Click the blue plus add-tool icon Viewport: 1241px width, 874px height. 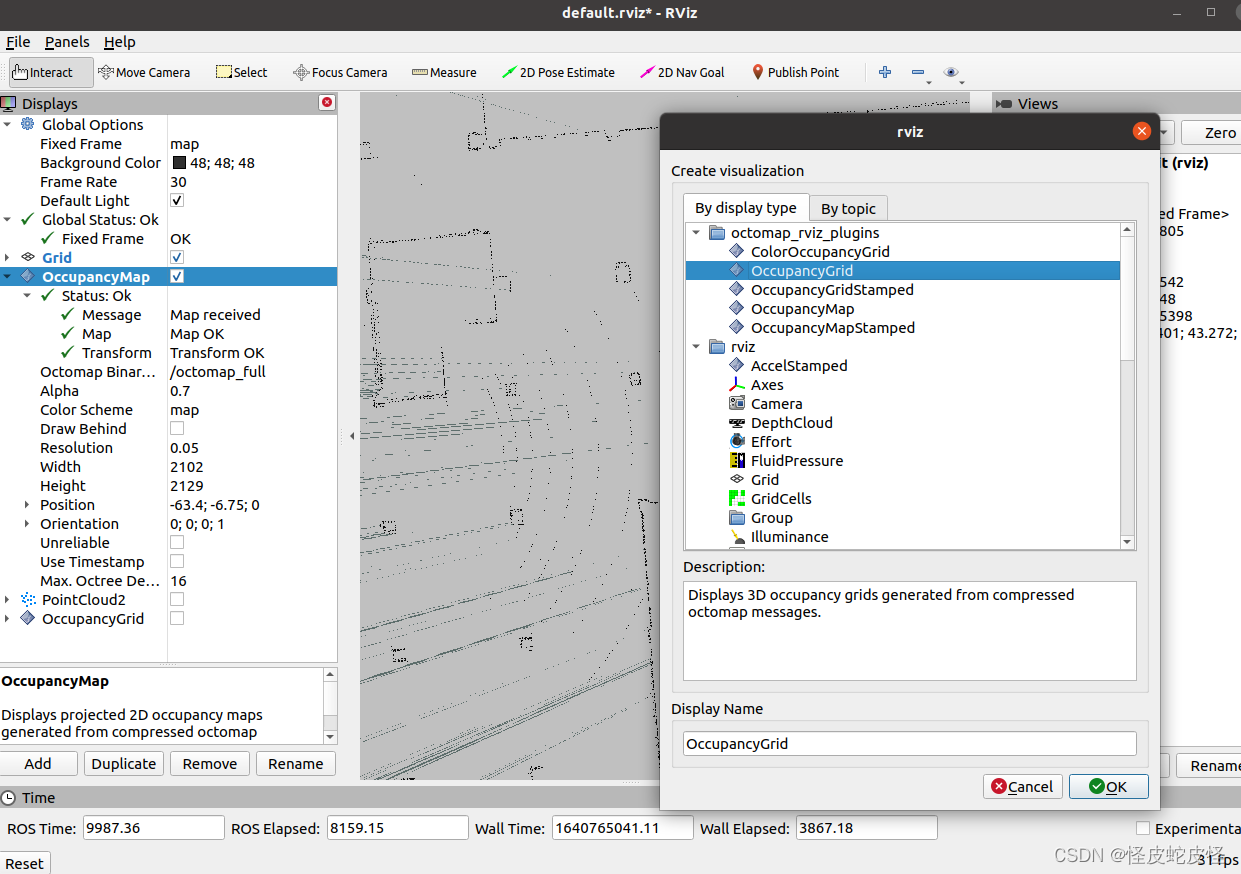click(x=884, y=72)
